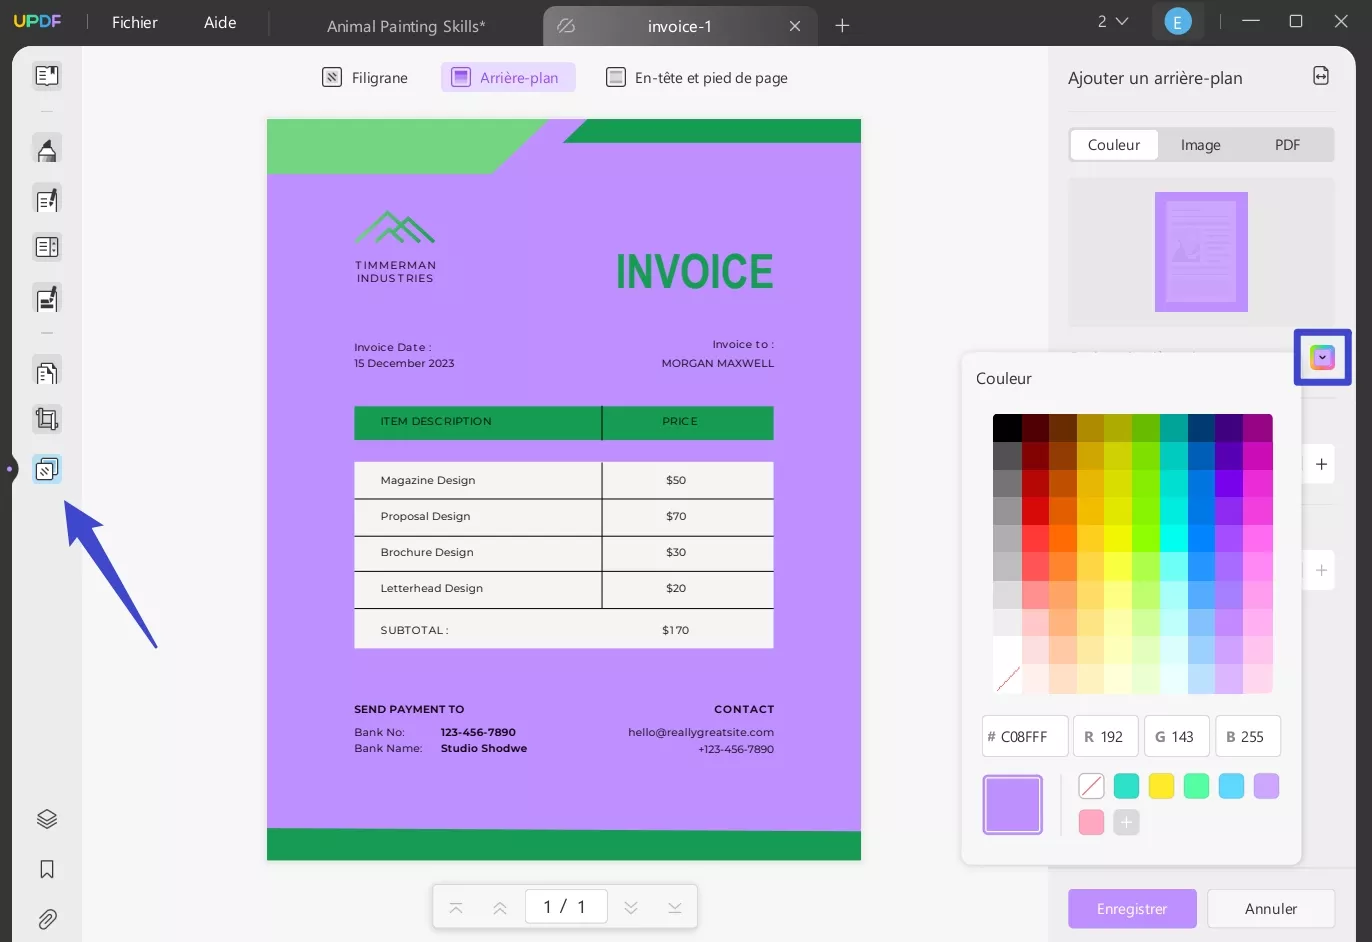
Task: Go to next page arrow
Action: 631,907
